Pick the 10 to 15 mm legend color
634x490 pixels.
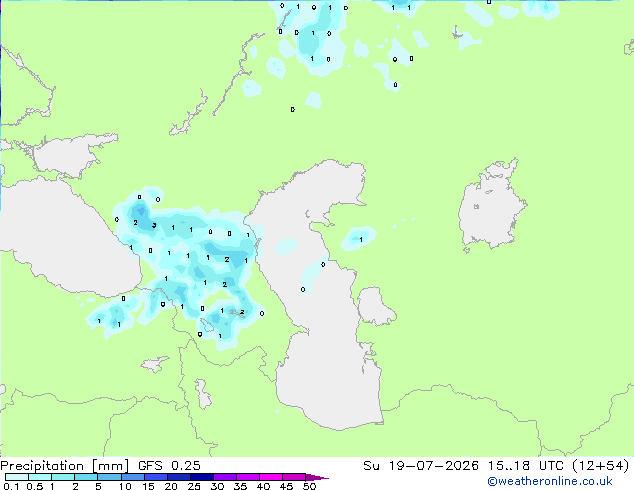click(x=133, y=477)
